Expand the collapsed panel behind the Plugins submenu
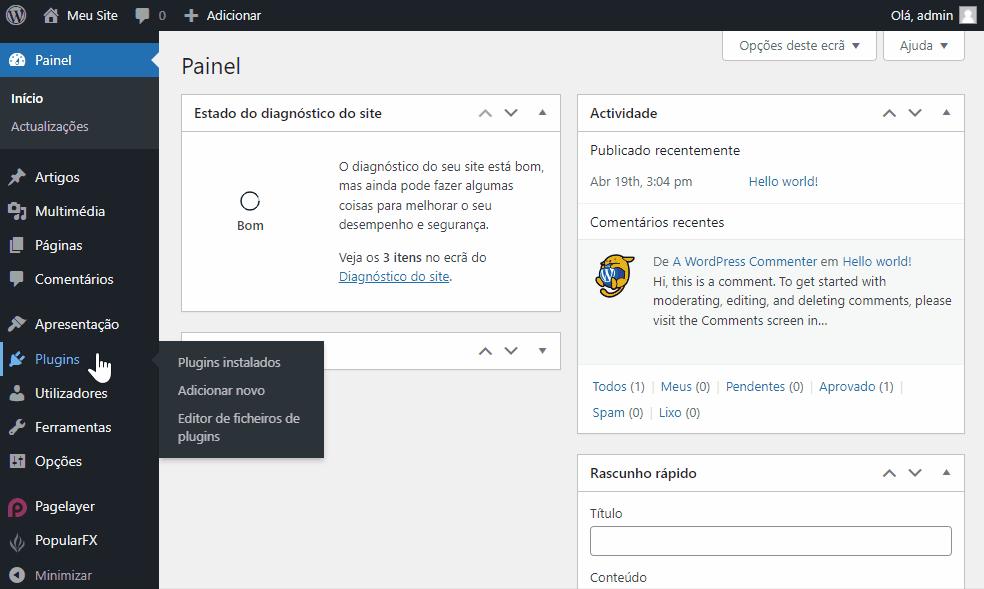This screenshot has width=984, height=589. click(x=543, y=351)
